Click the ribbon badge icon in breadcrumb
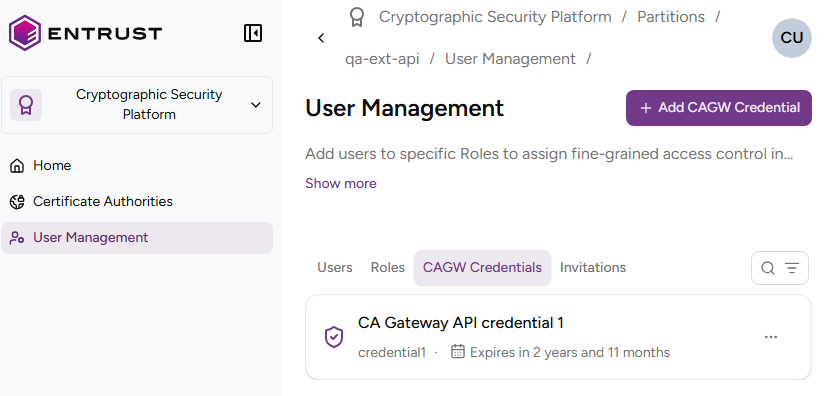This screenshot has height=396, width=828. tap(357, 17)
